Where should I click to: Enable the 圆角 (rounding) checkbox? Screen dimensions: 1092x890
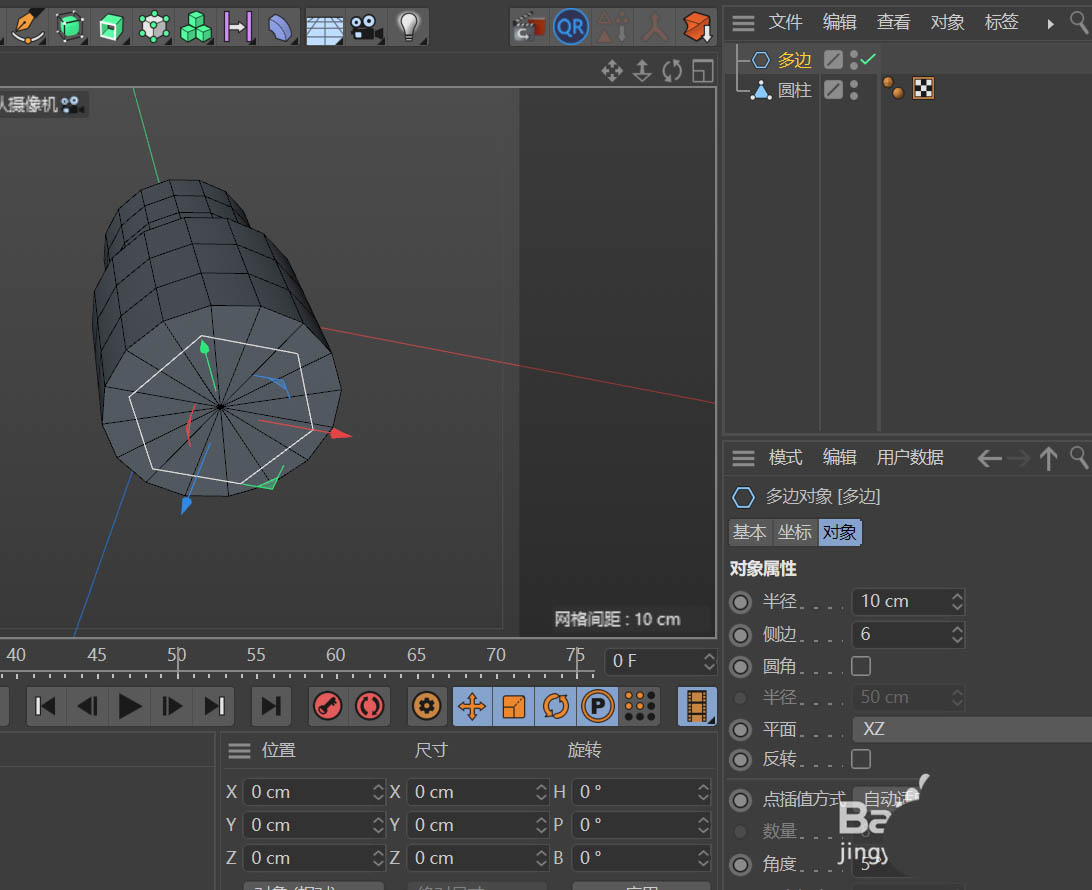860,666
